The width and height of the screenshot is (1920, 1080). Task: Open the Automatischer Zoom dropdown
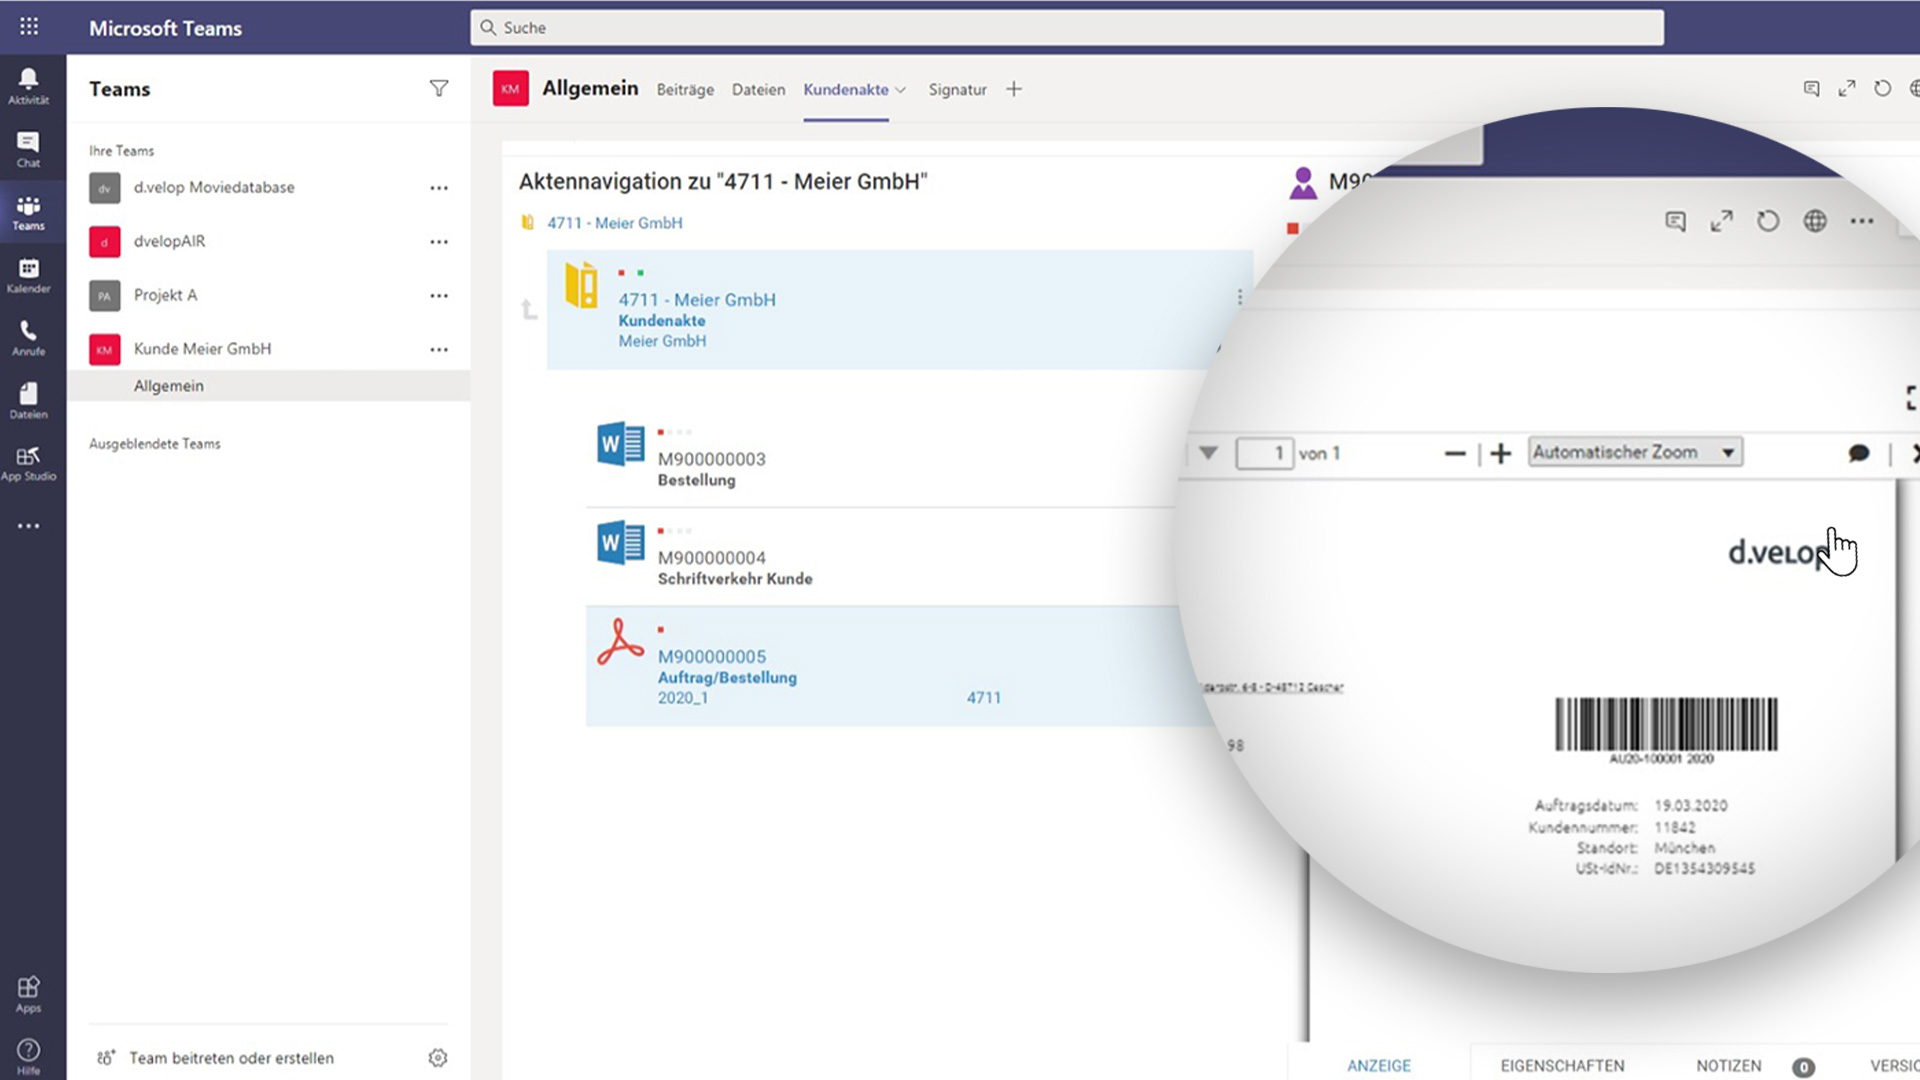point(1636,452)
